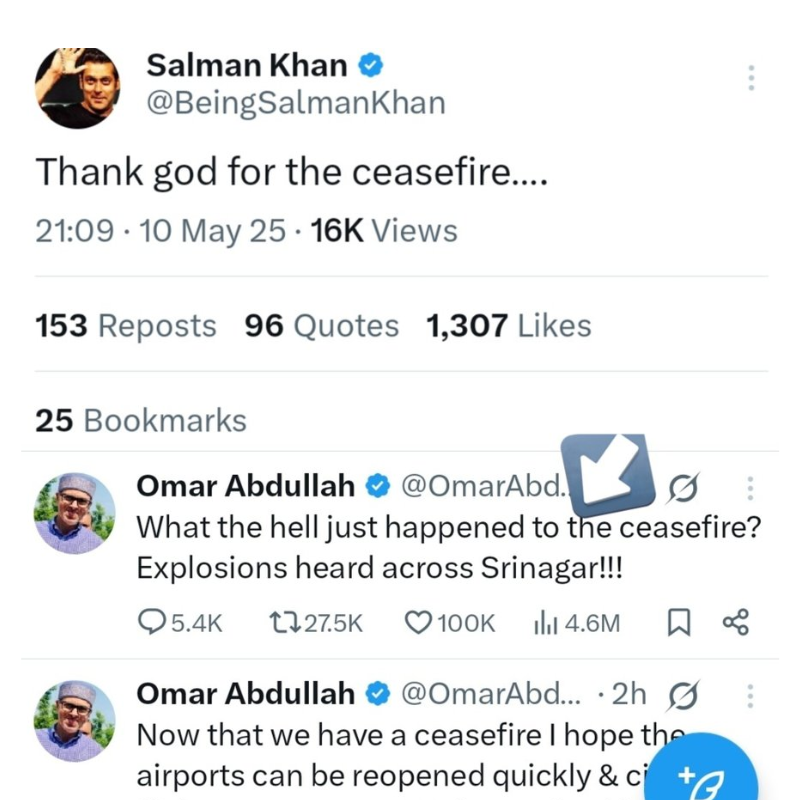The image size is (800, 800).
Task: View the 96 Quotes list
Action: 321,326
